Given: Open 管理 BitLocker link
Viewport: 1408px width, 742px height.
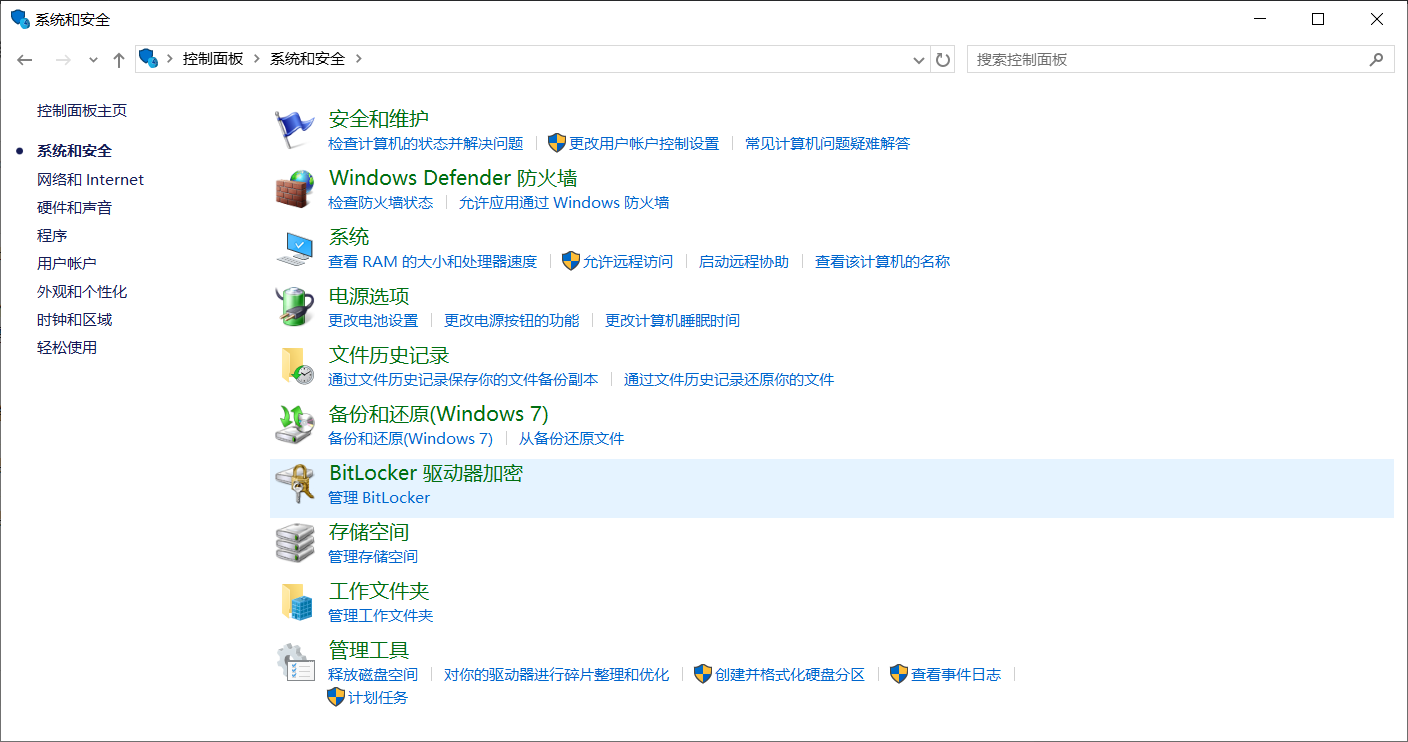Looking at the screenshot, I should click(x=379, y=497).
